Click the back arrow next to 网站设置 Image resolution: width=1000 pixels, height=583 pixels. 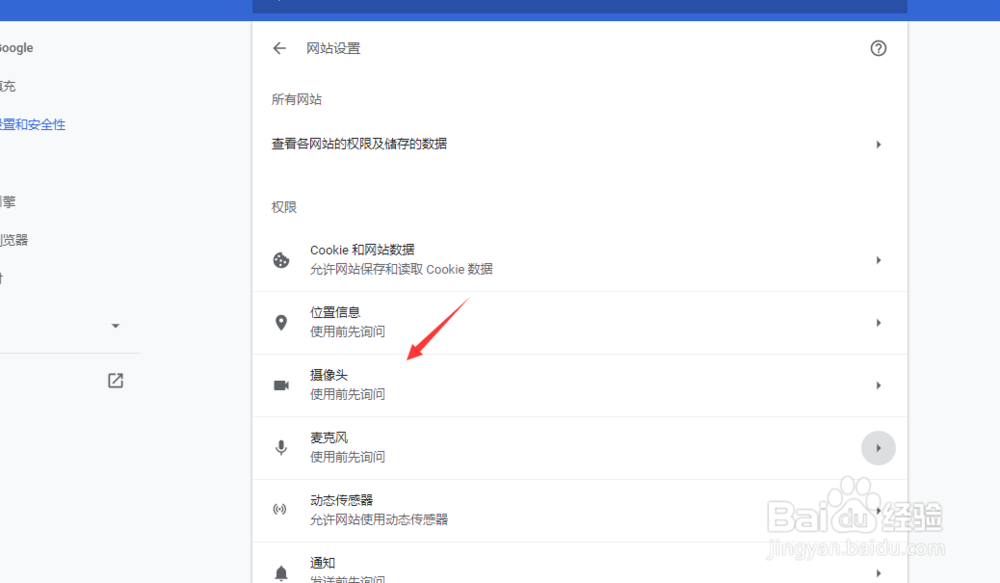click(279, 48)
